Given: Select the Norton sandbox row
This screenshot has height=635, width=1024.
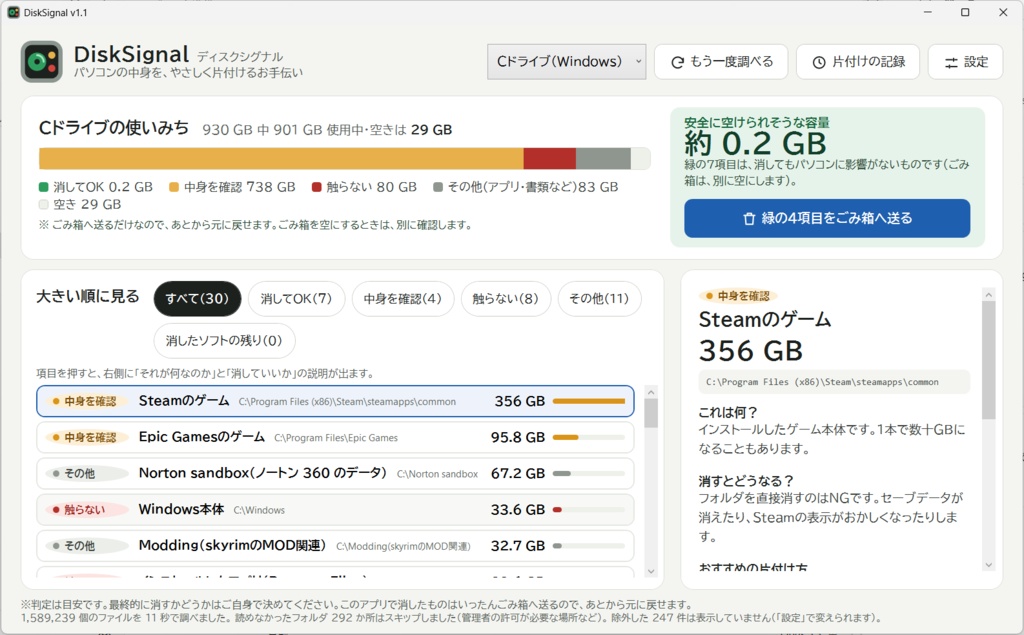Looking at the screenshot, I should click(335, 474).
